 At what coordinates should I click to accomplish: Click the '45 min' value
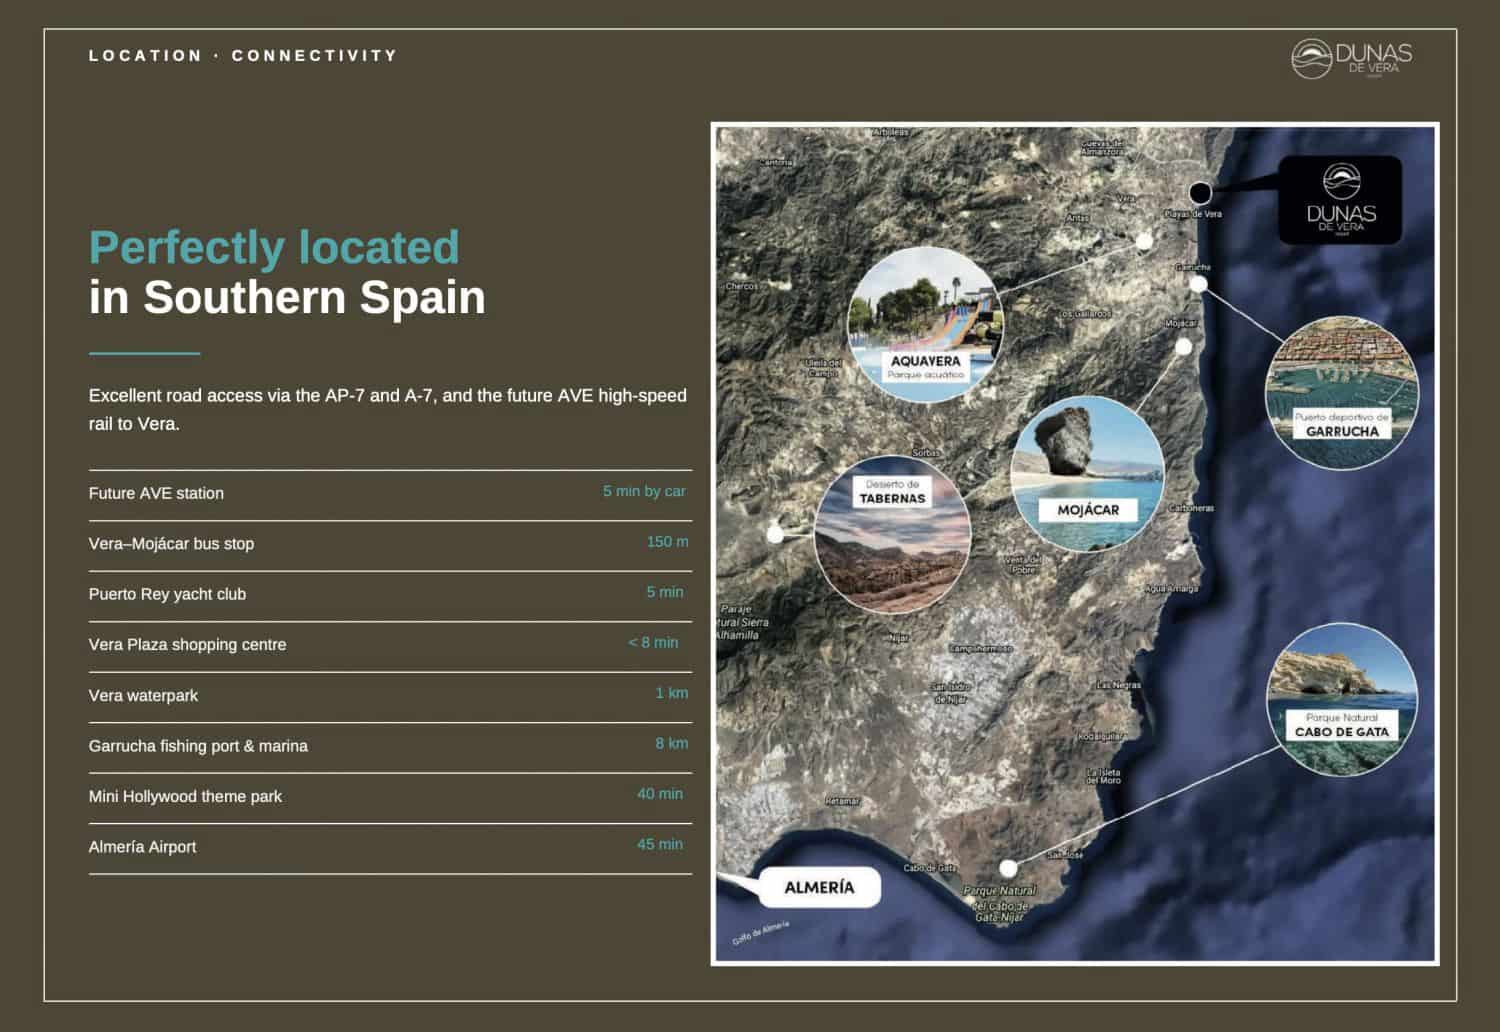tap(660, 844)
